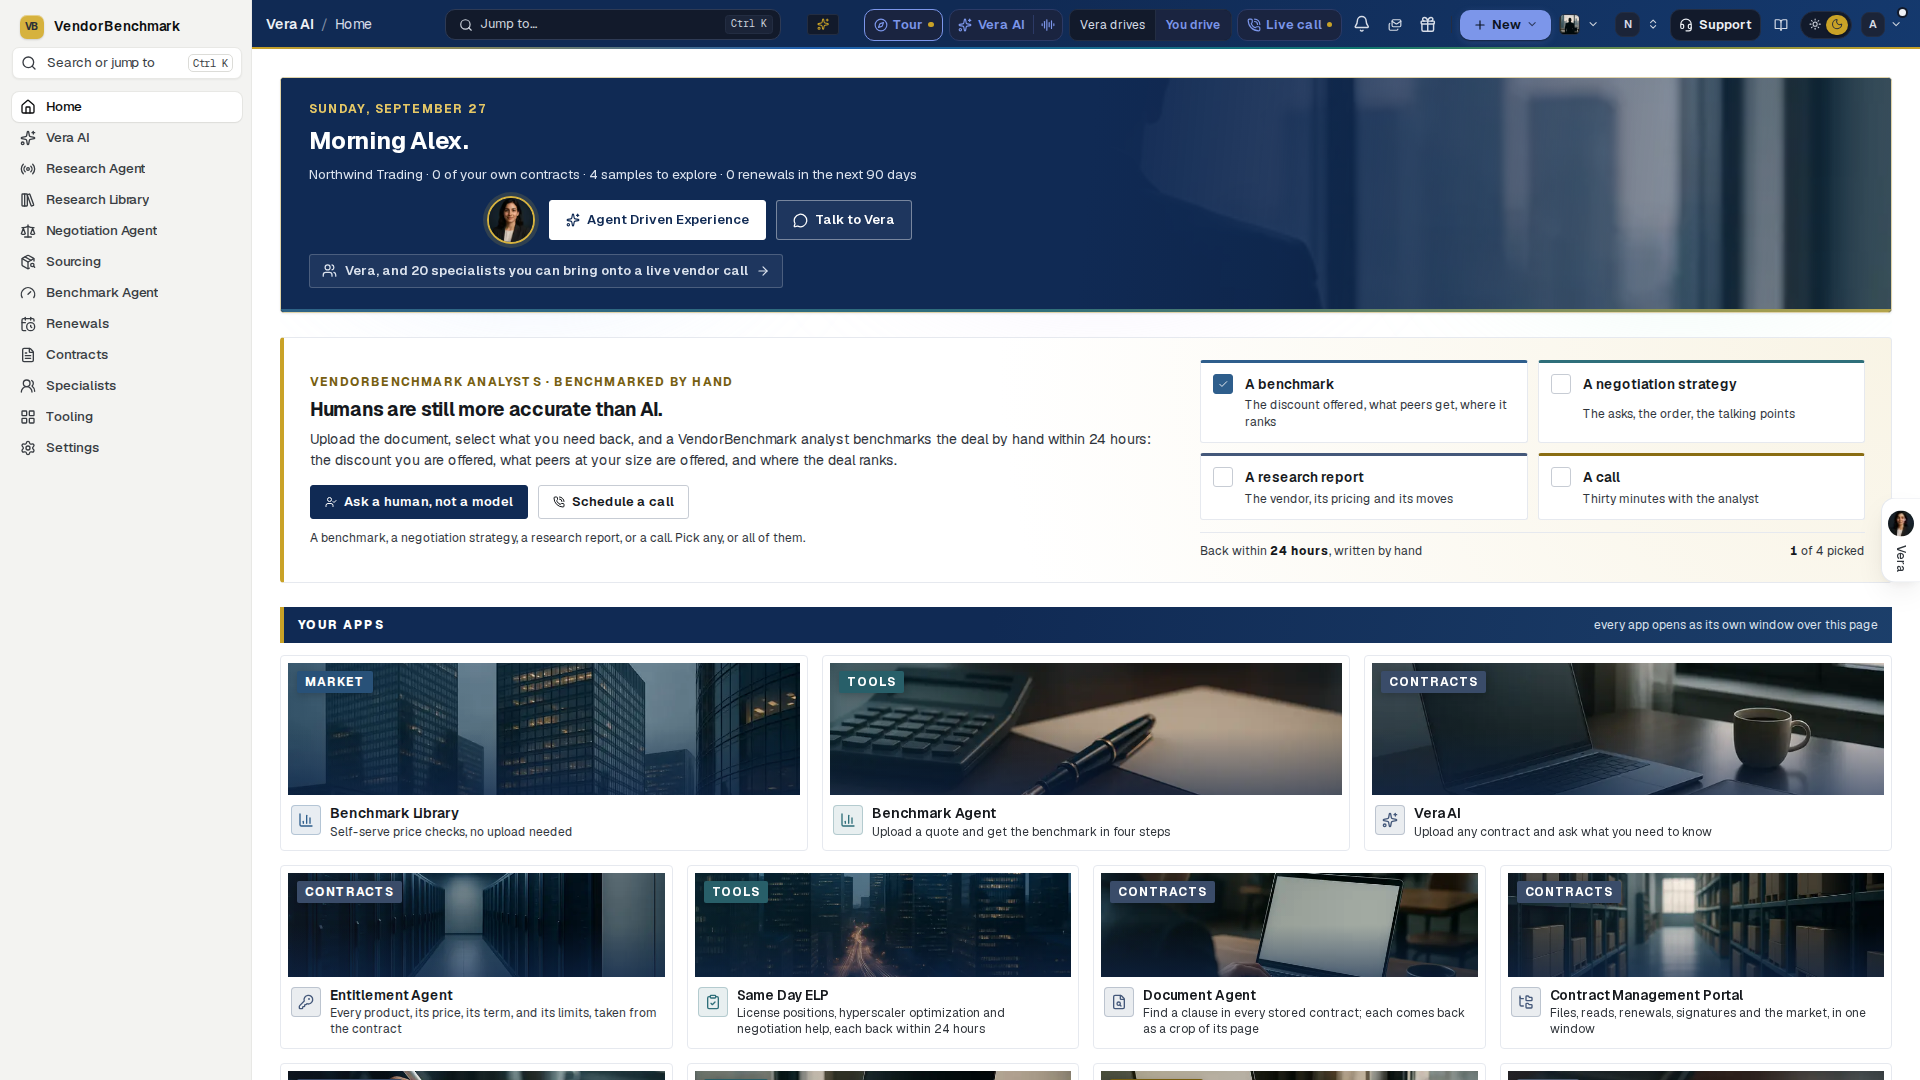Click the voice waveform icon beside Vera AI
Image resolution: width=1920 pixels, height=1080 pixels.
point(1047,25)
